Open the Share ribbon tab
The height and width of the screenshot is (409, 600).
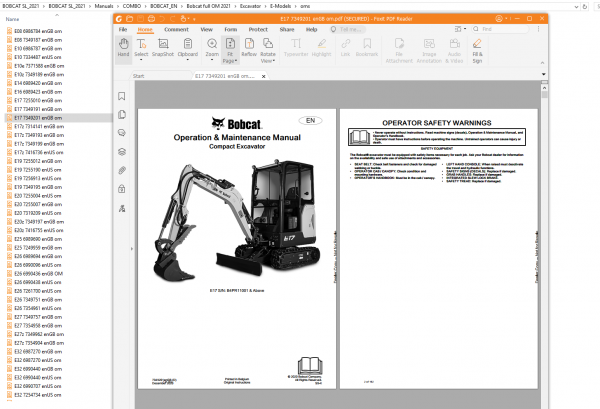(287, 29)
